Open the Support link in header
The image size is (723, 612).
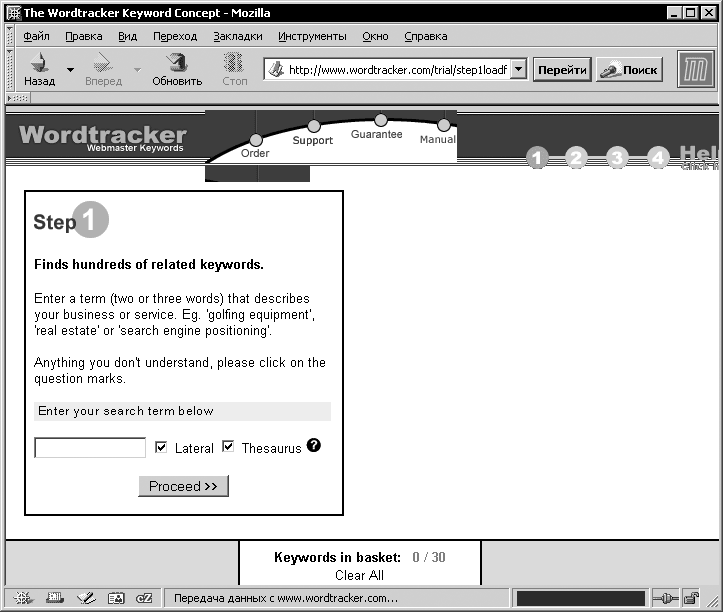pyautogui.click(x=313, y=140)
